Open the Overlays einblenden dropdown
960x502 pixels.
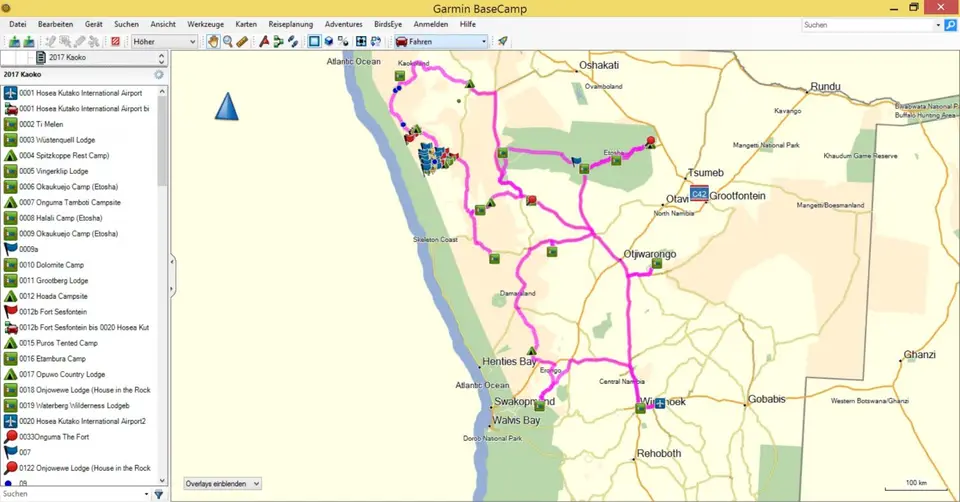point(223,484)
